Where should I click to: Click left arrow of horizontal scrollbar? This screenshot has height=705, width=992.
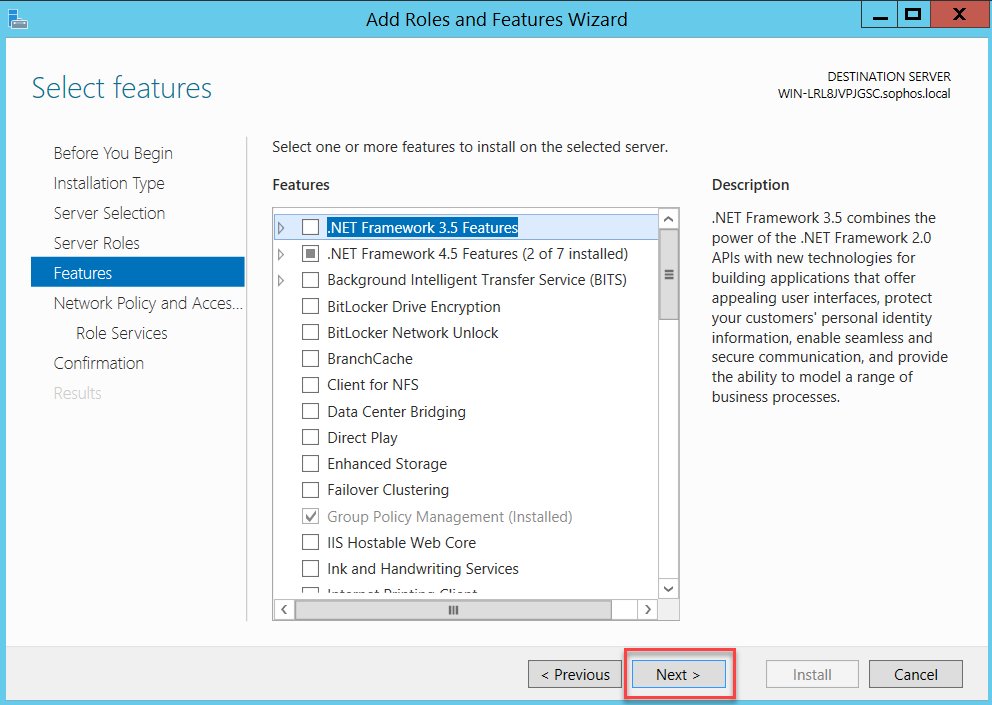click(x=284, y=609)
